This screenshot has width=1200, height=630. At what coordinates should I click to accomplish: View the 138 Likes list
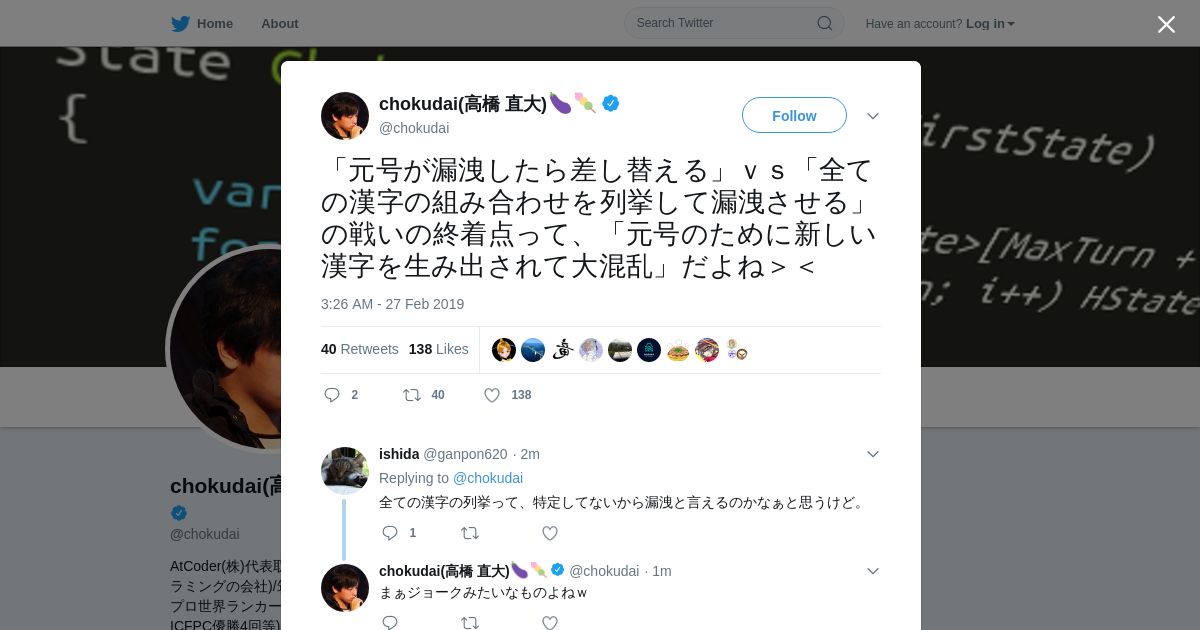click(439, 349)
